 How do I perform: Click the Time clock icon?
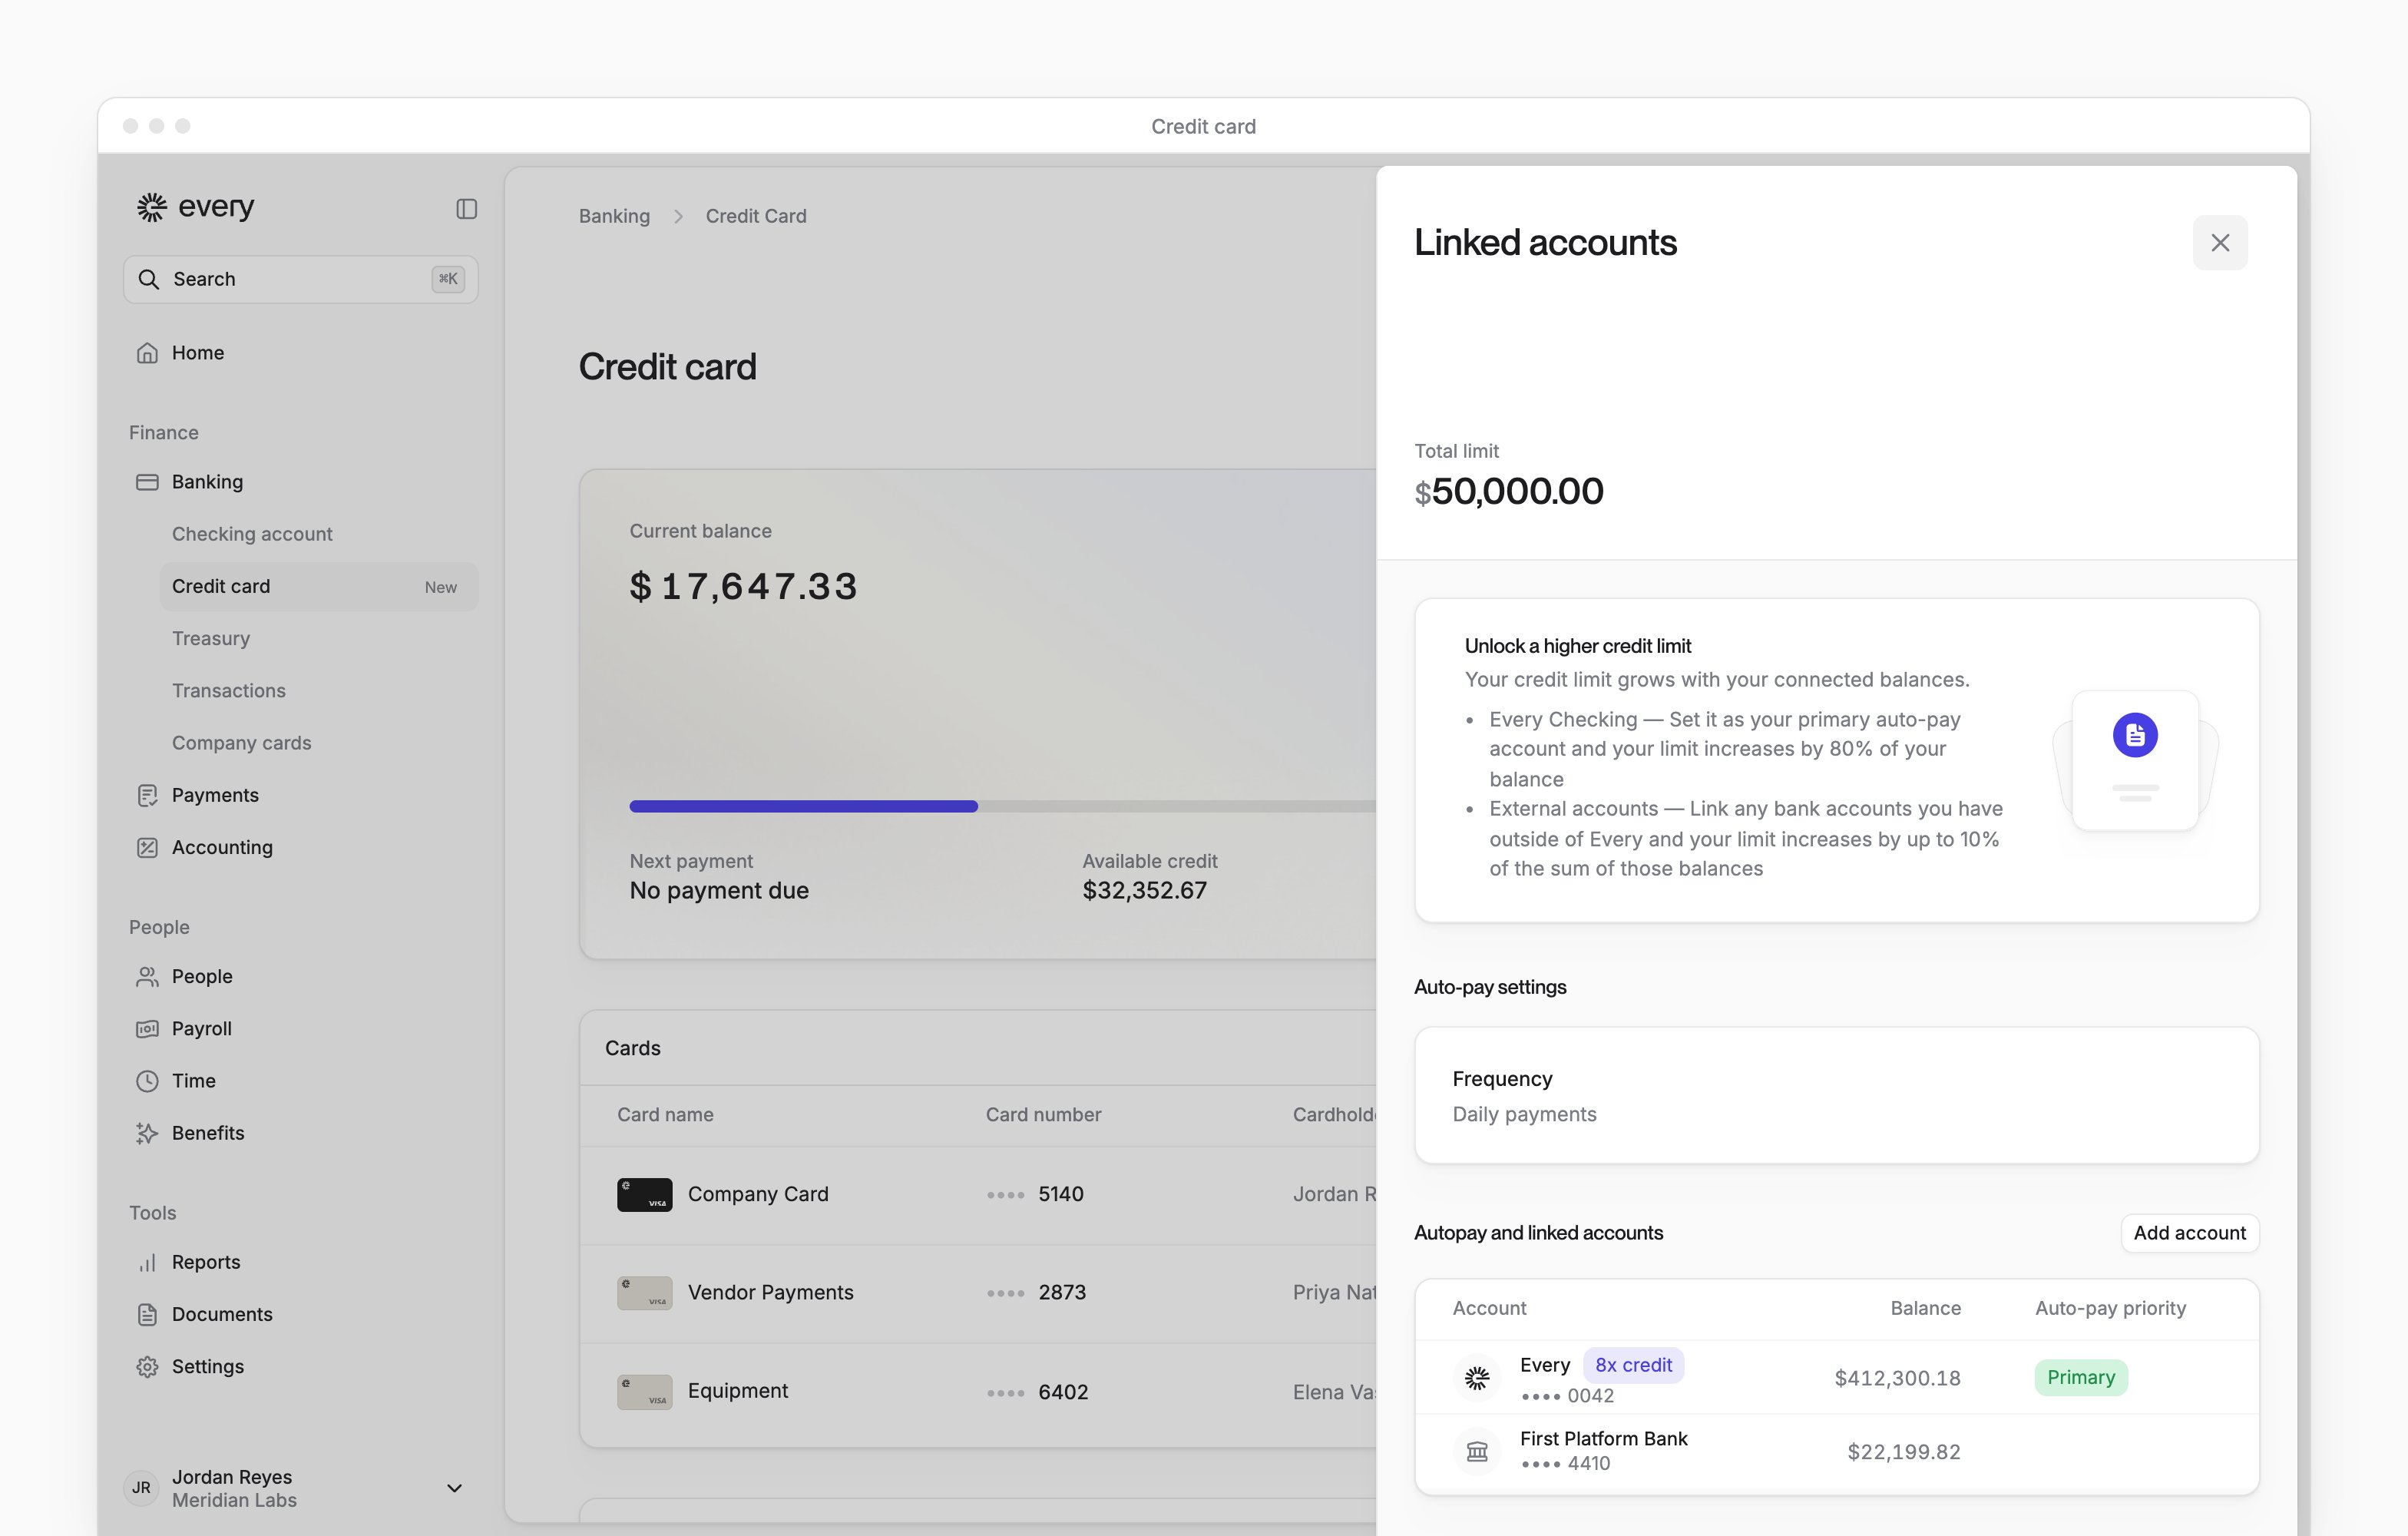(147, 1081)
